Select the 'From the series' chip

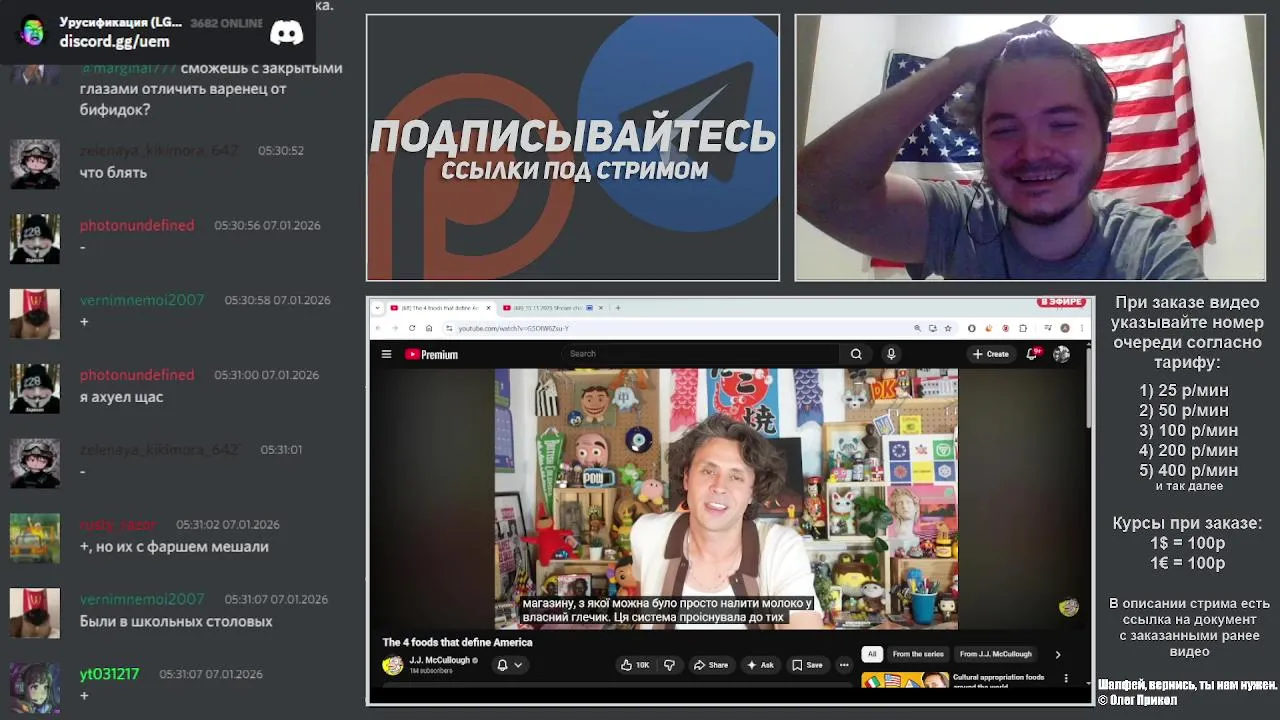(x=918, y=654)
